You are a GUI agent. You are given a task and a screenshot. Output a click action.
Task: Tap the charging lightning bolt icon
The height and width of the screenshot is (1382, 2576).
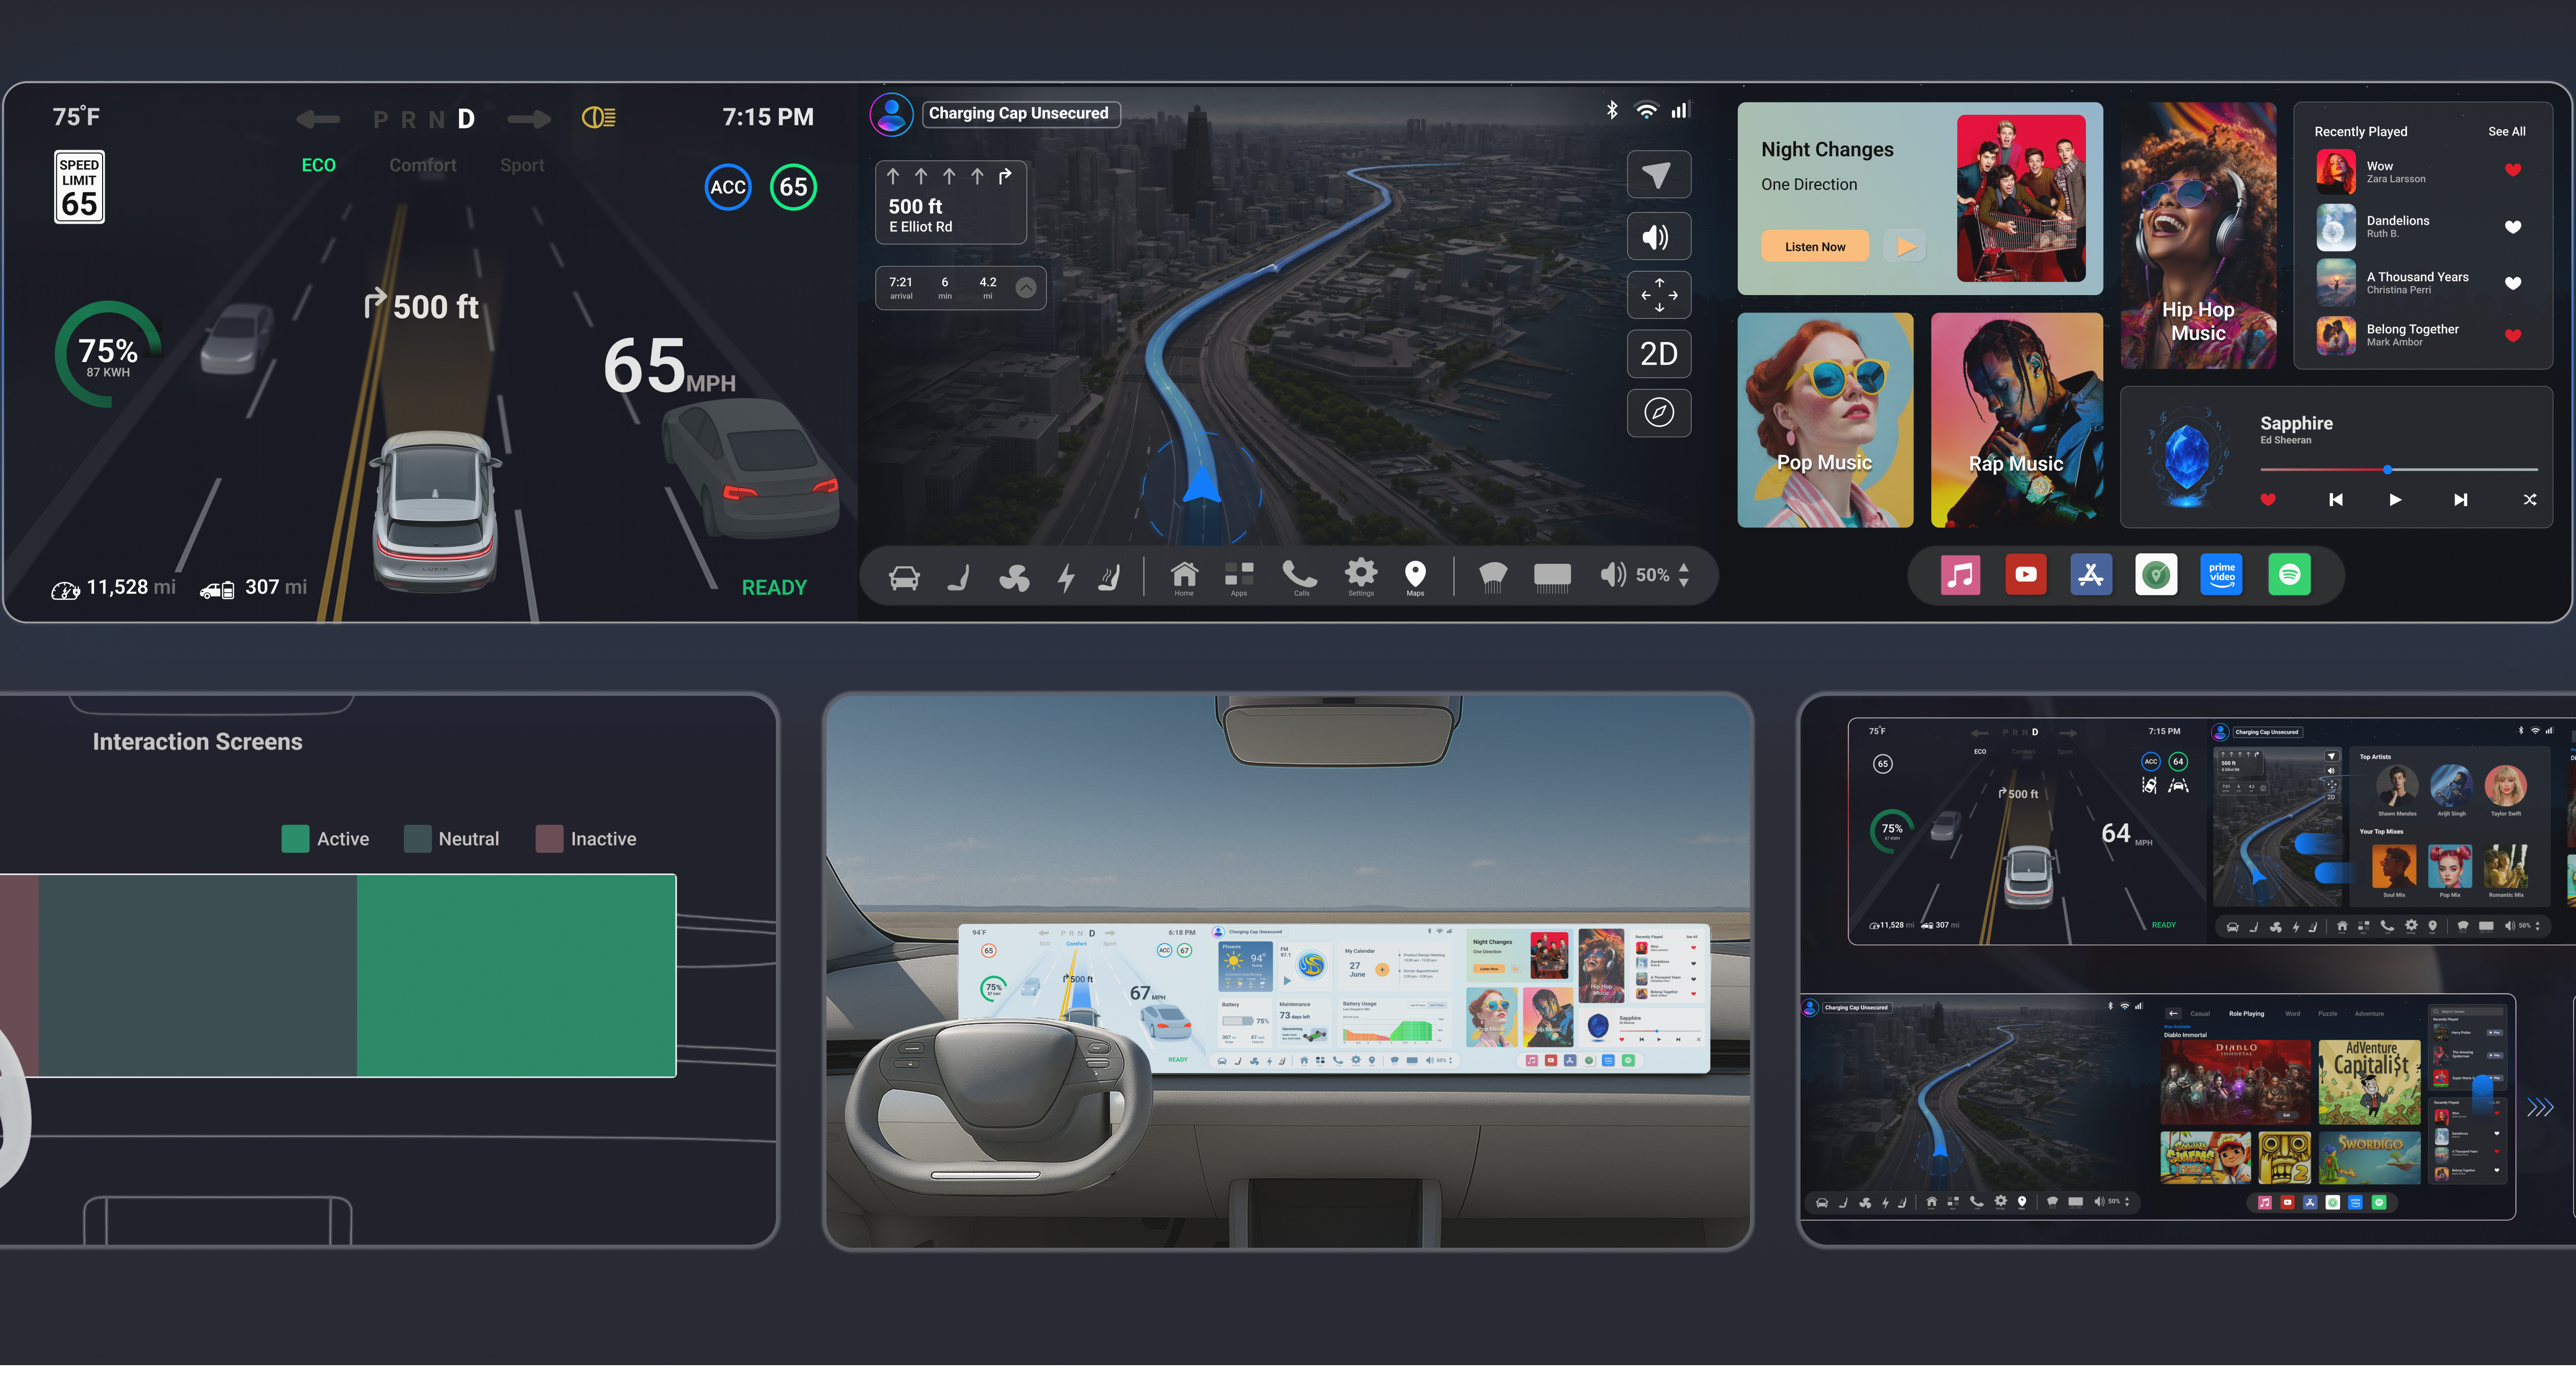coord(1066,577)
